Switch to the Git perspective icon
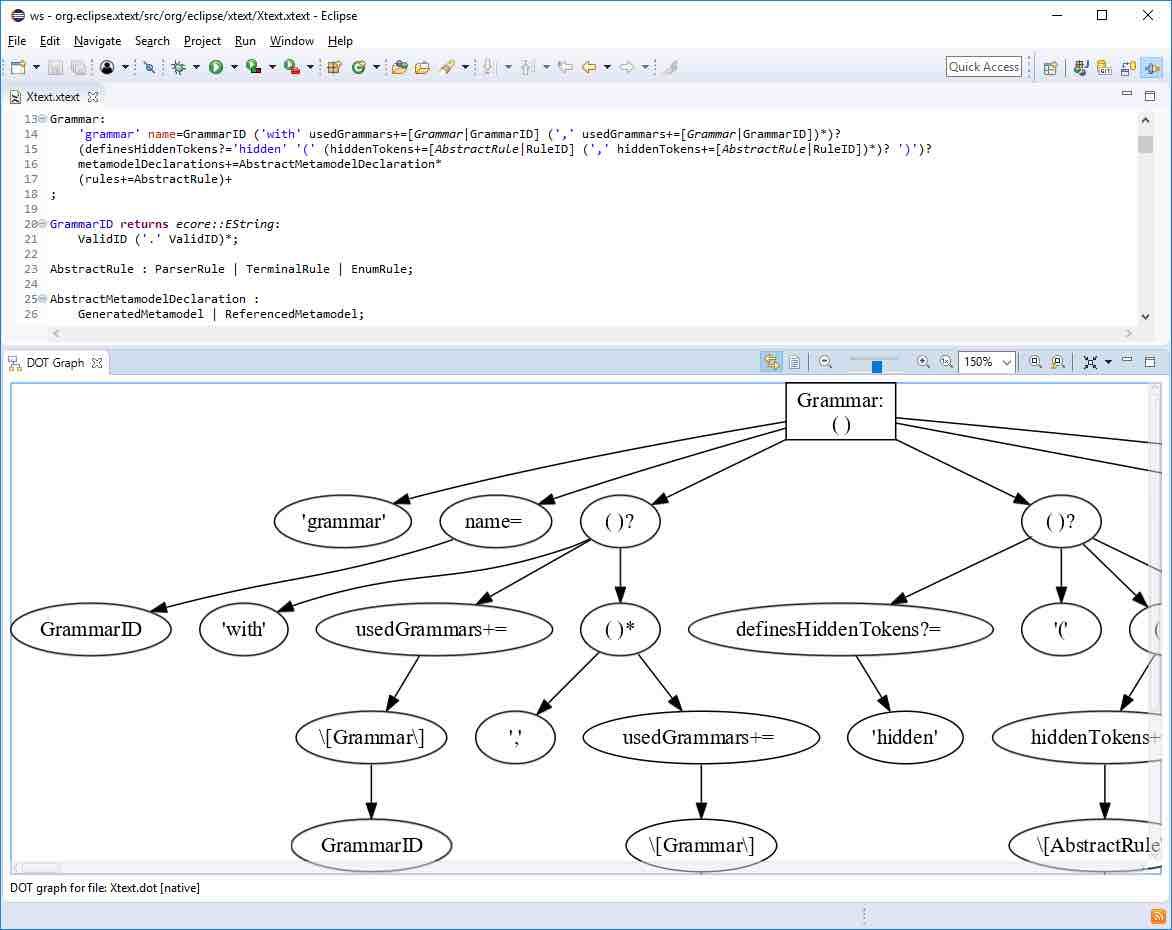 (x=1103, y=67)
